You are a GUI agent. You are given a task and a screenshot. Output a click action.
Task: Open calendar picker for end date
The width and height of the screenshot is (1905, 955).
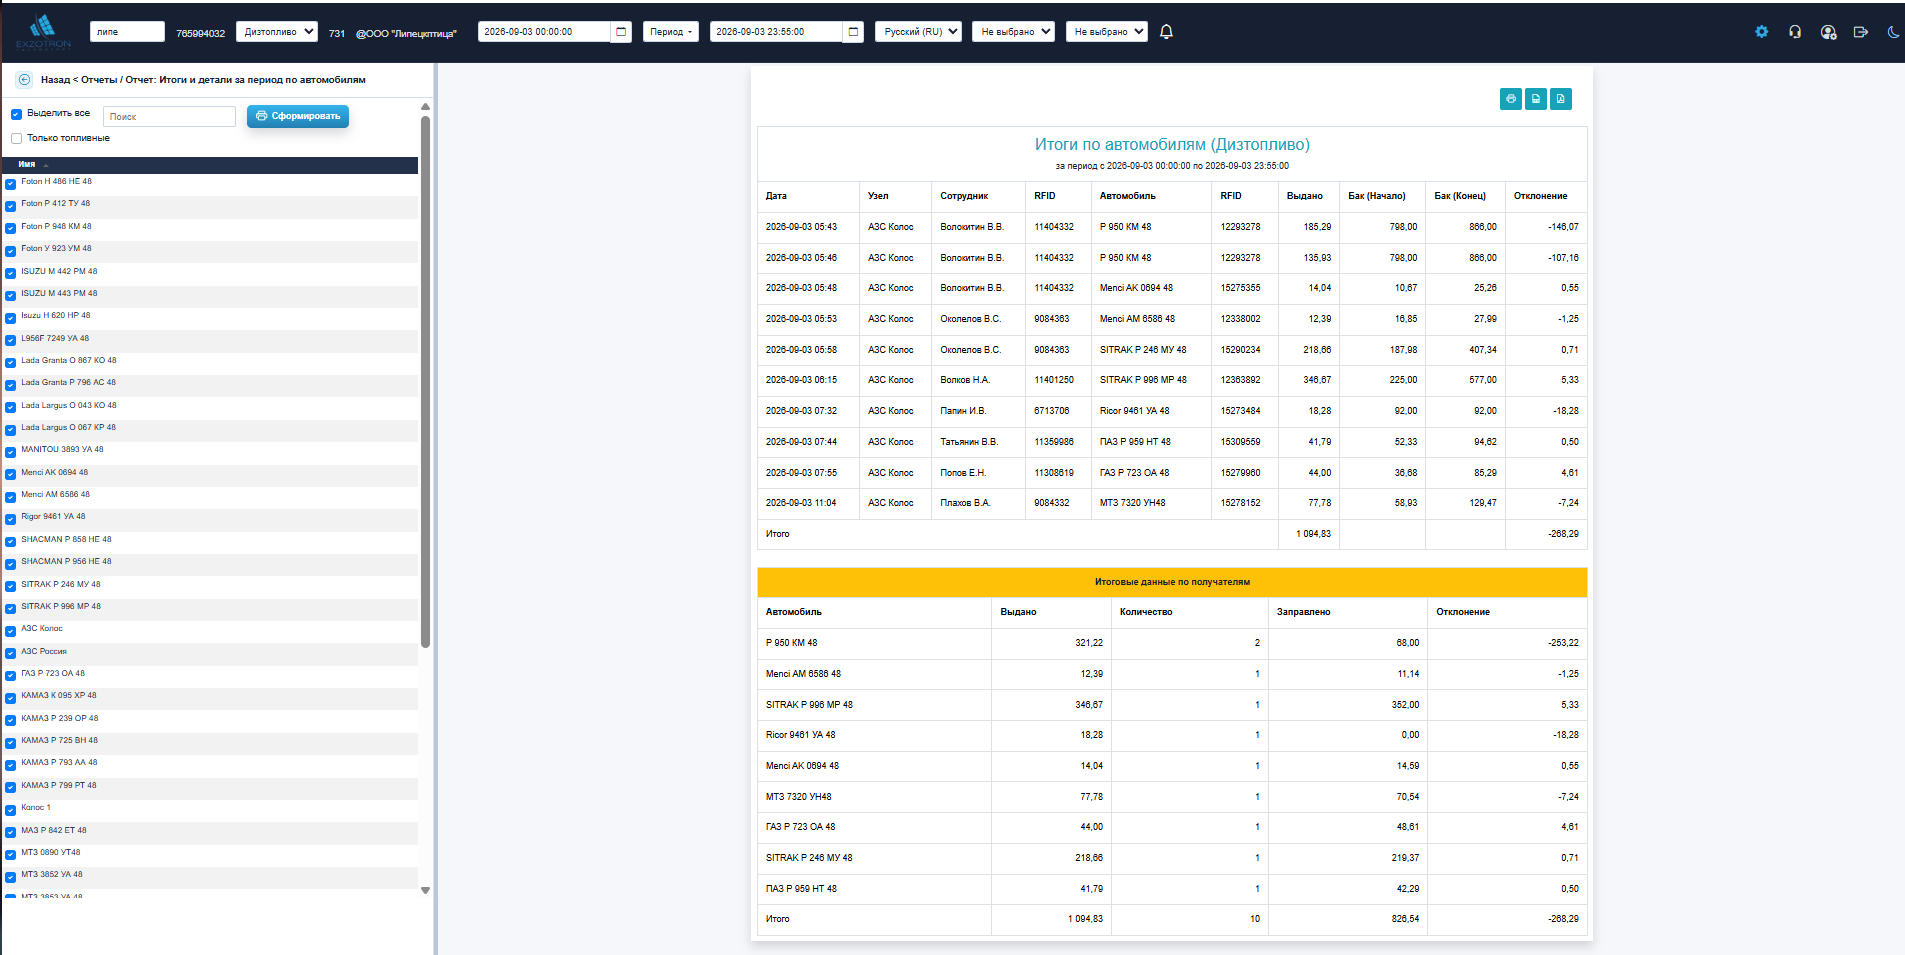point(854,32)
